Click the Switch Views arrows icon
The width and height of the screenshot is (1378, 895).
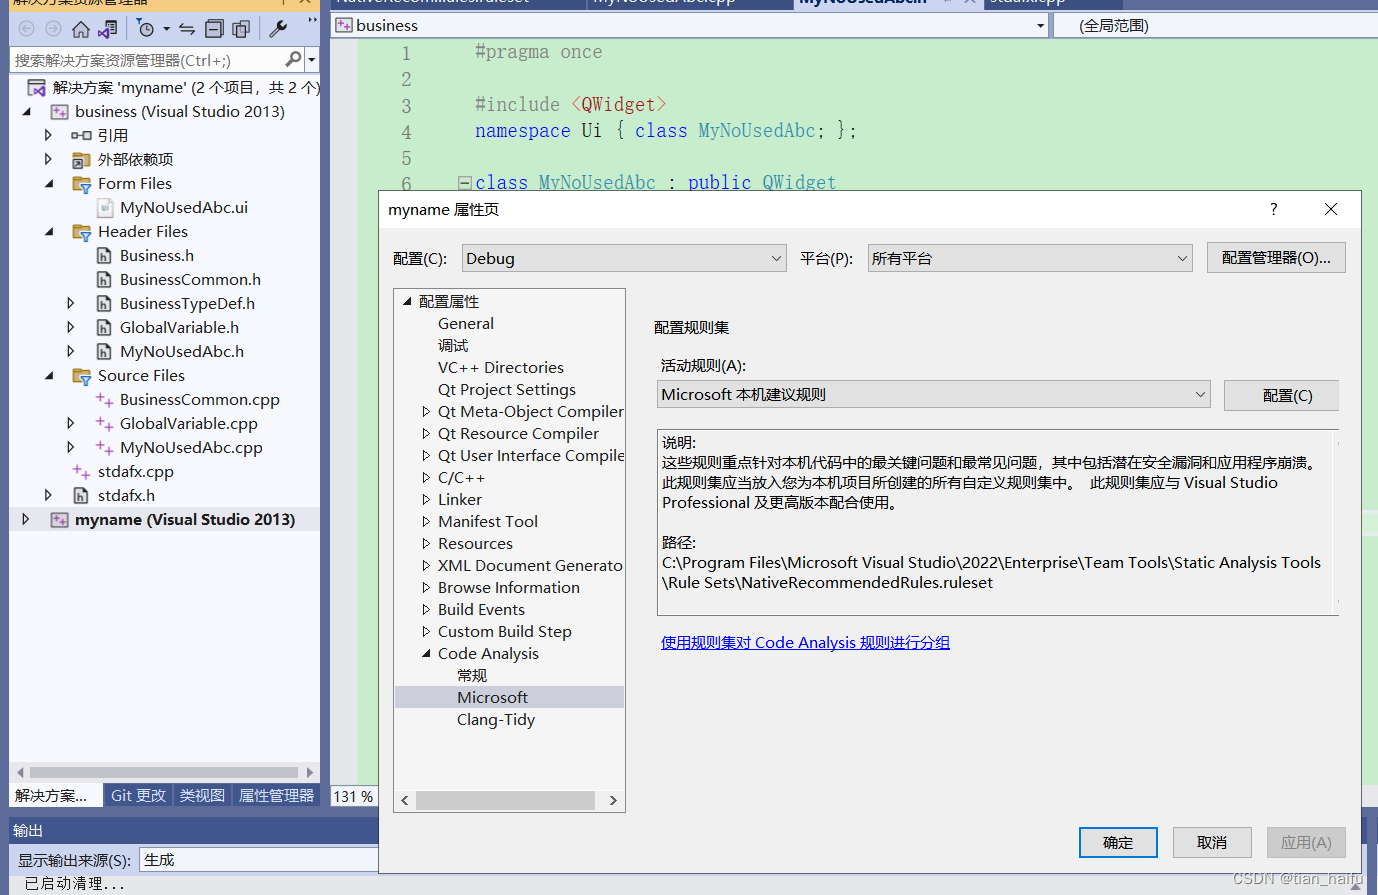(x=187, y=28)
